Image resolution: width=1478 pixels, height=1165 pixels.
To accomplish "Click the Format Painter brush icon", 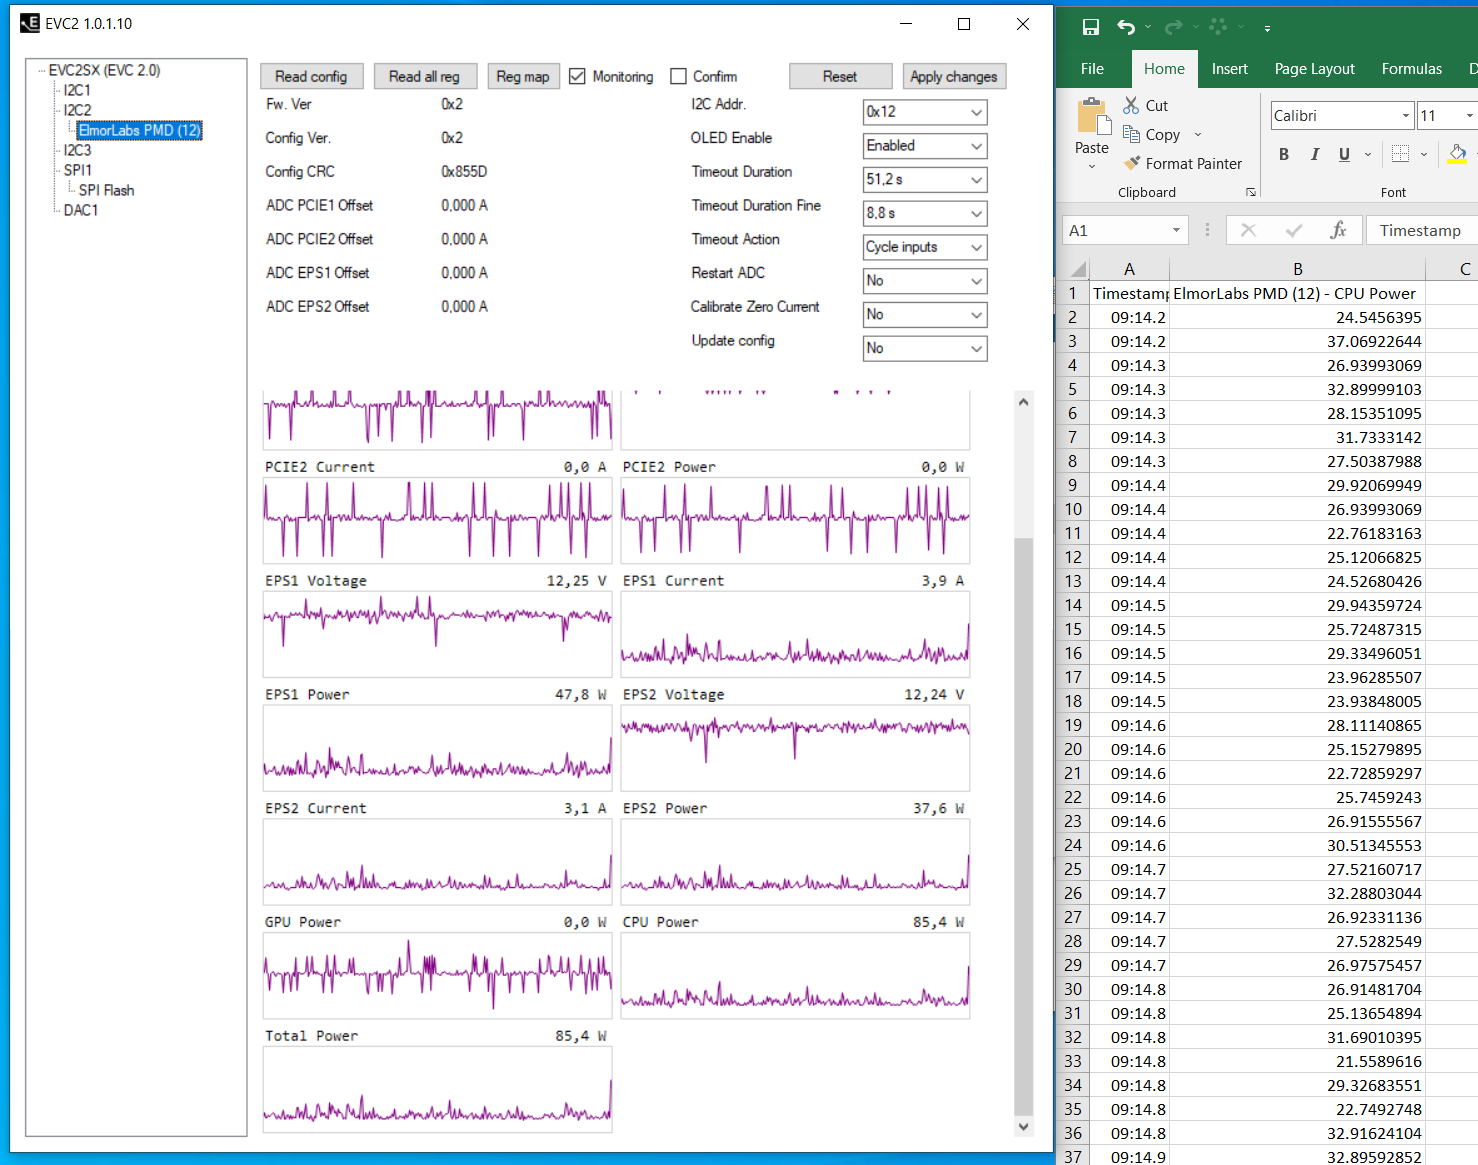I will (1132, 163).
